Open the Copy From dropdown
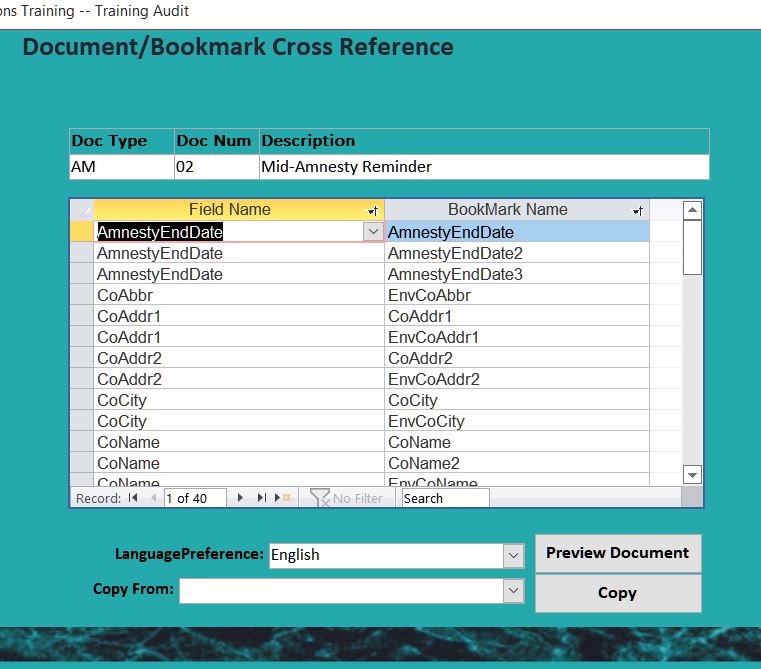This screenshot has width=761, height=669. (x=513, y=591)
